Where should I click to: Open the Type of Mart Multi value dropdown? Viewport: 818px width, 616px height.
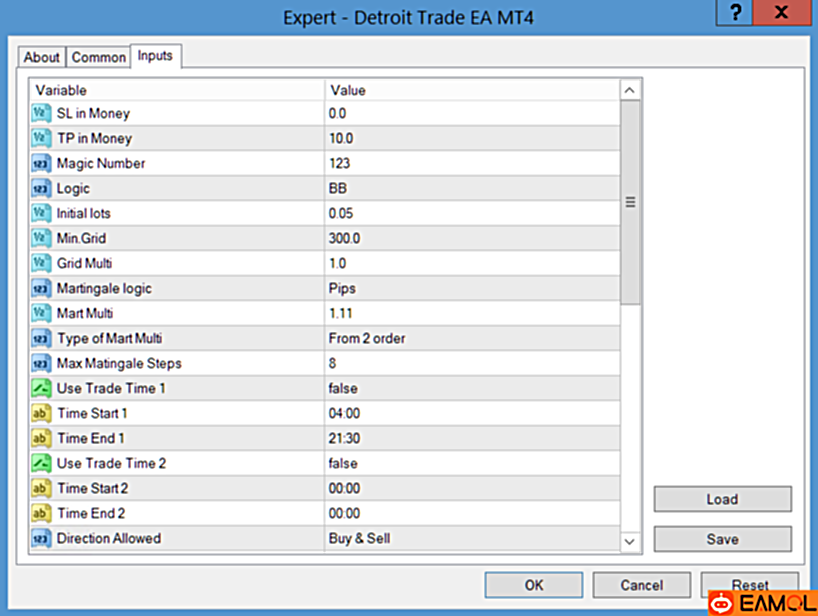[x=472, y=339]
